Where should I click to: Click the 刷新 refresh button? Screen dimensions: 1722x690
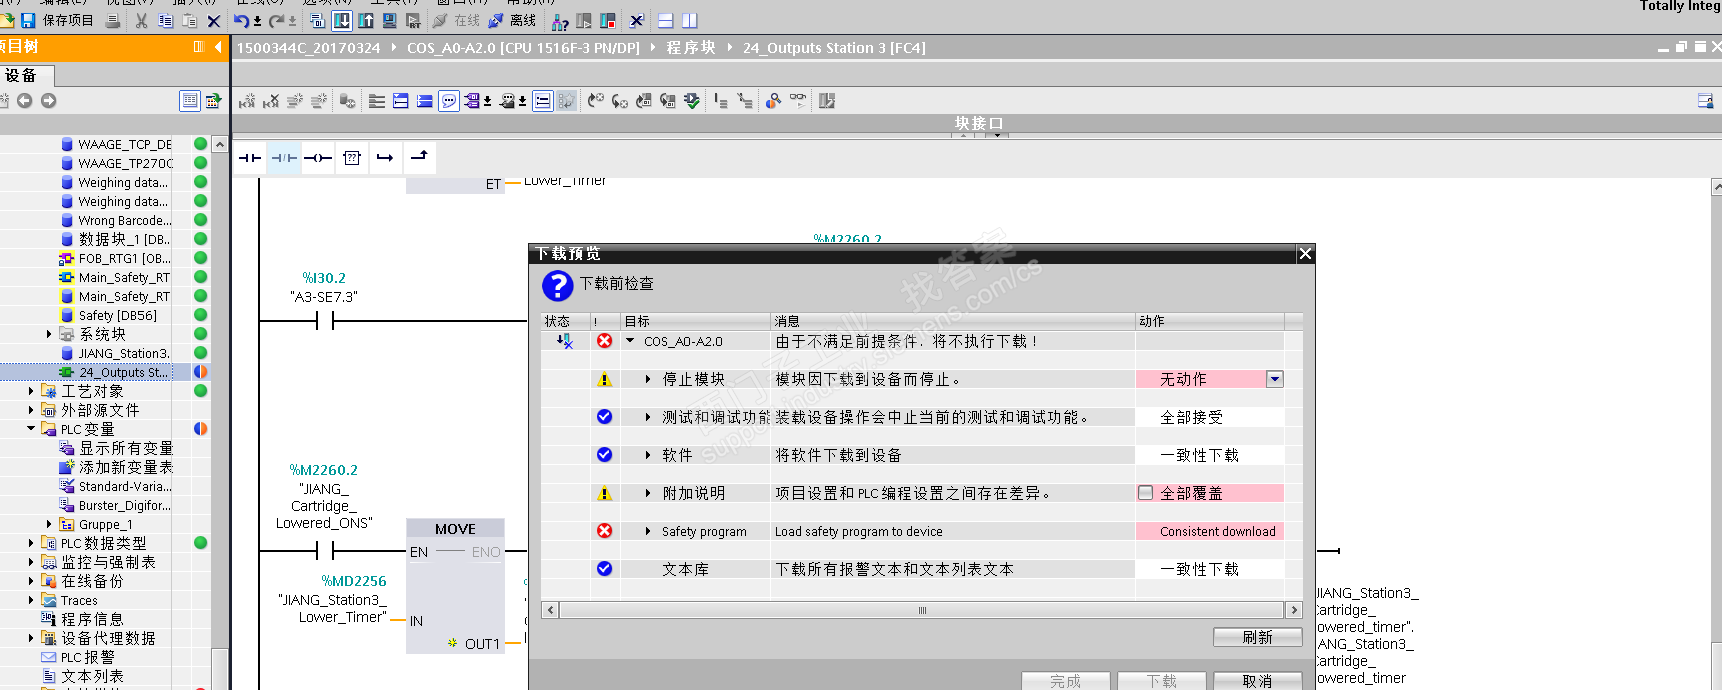click(1257, 637)
